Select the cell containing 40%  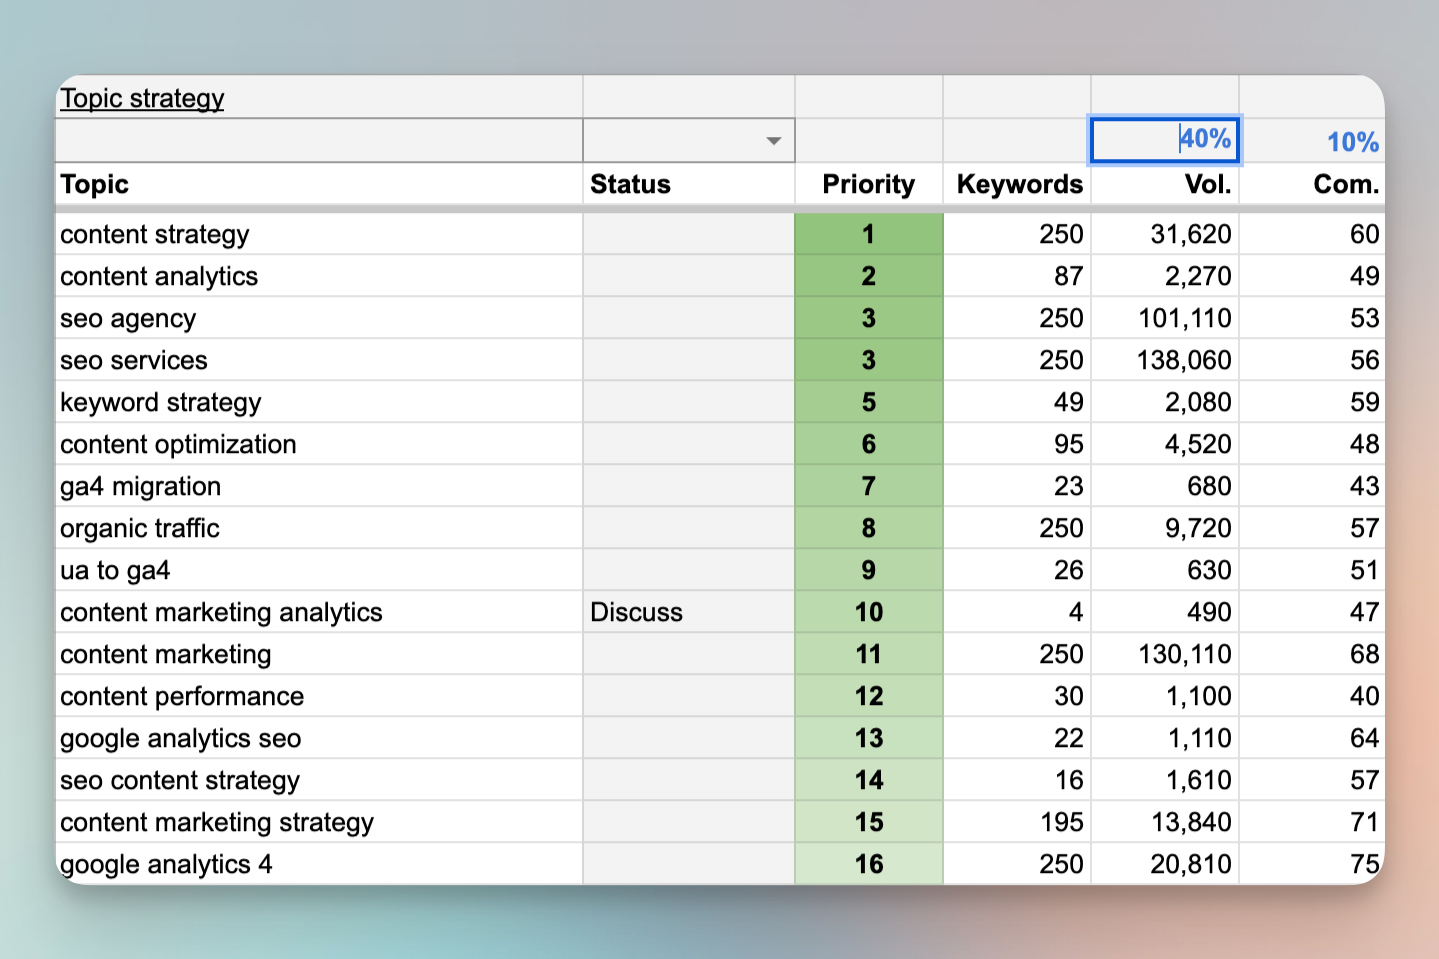(1165, 140)
